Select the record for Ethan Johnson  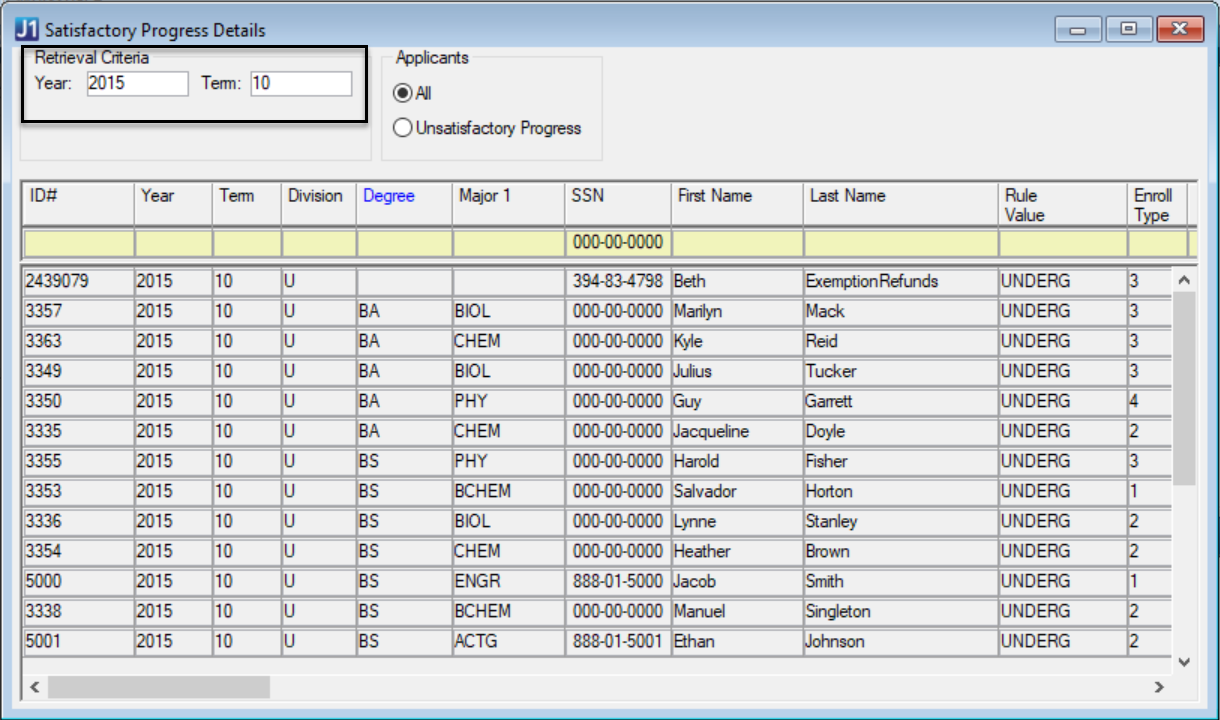(400, 640)
